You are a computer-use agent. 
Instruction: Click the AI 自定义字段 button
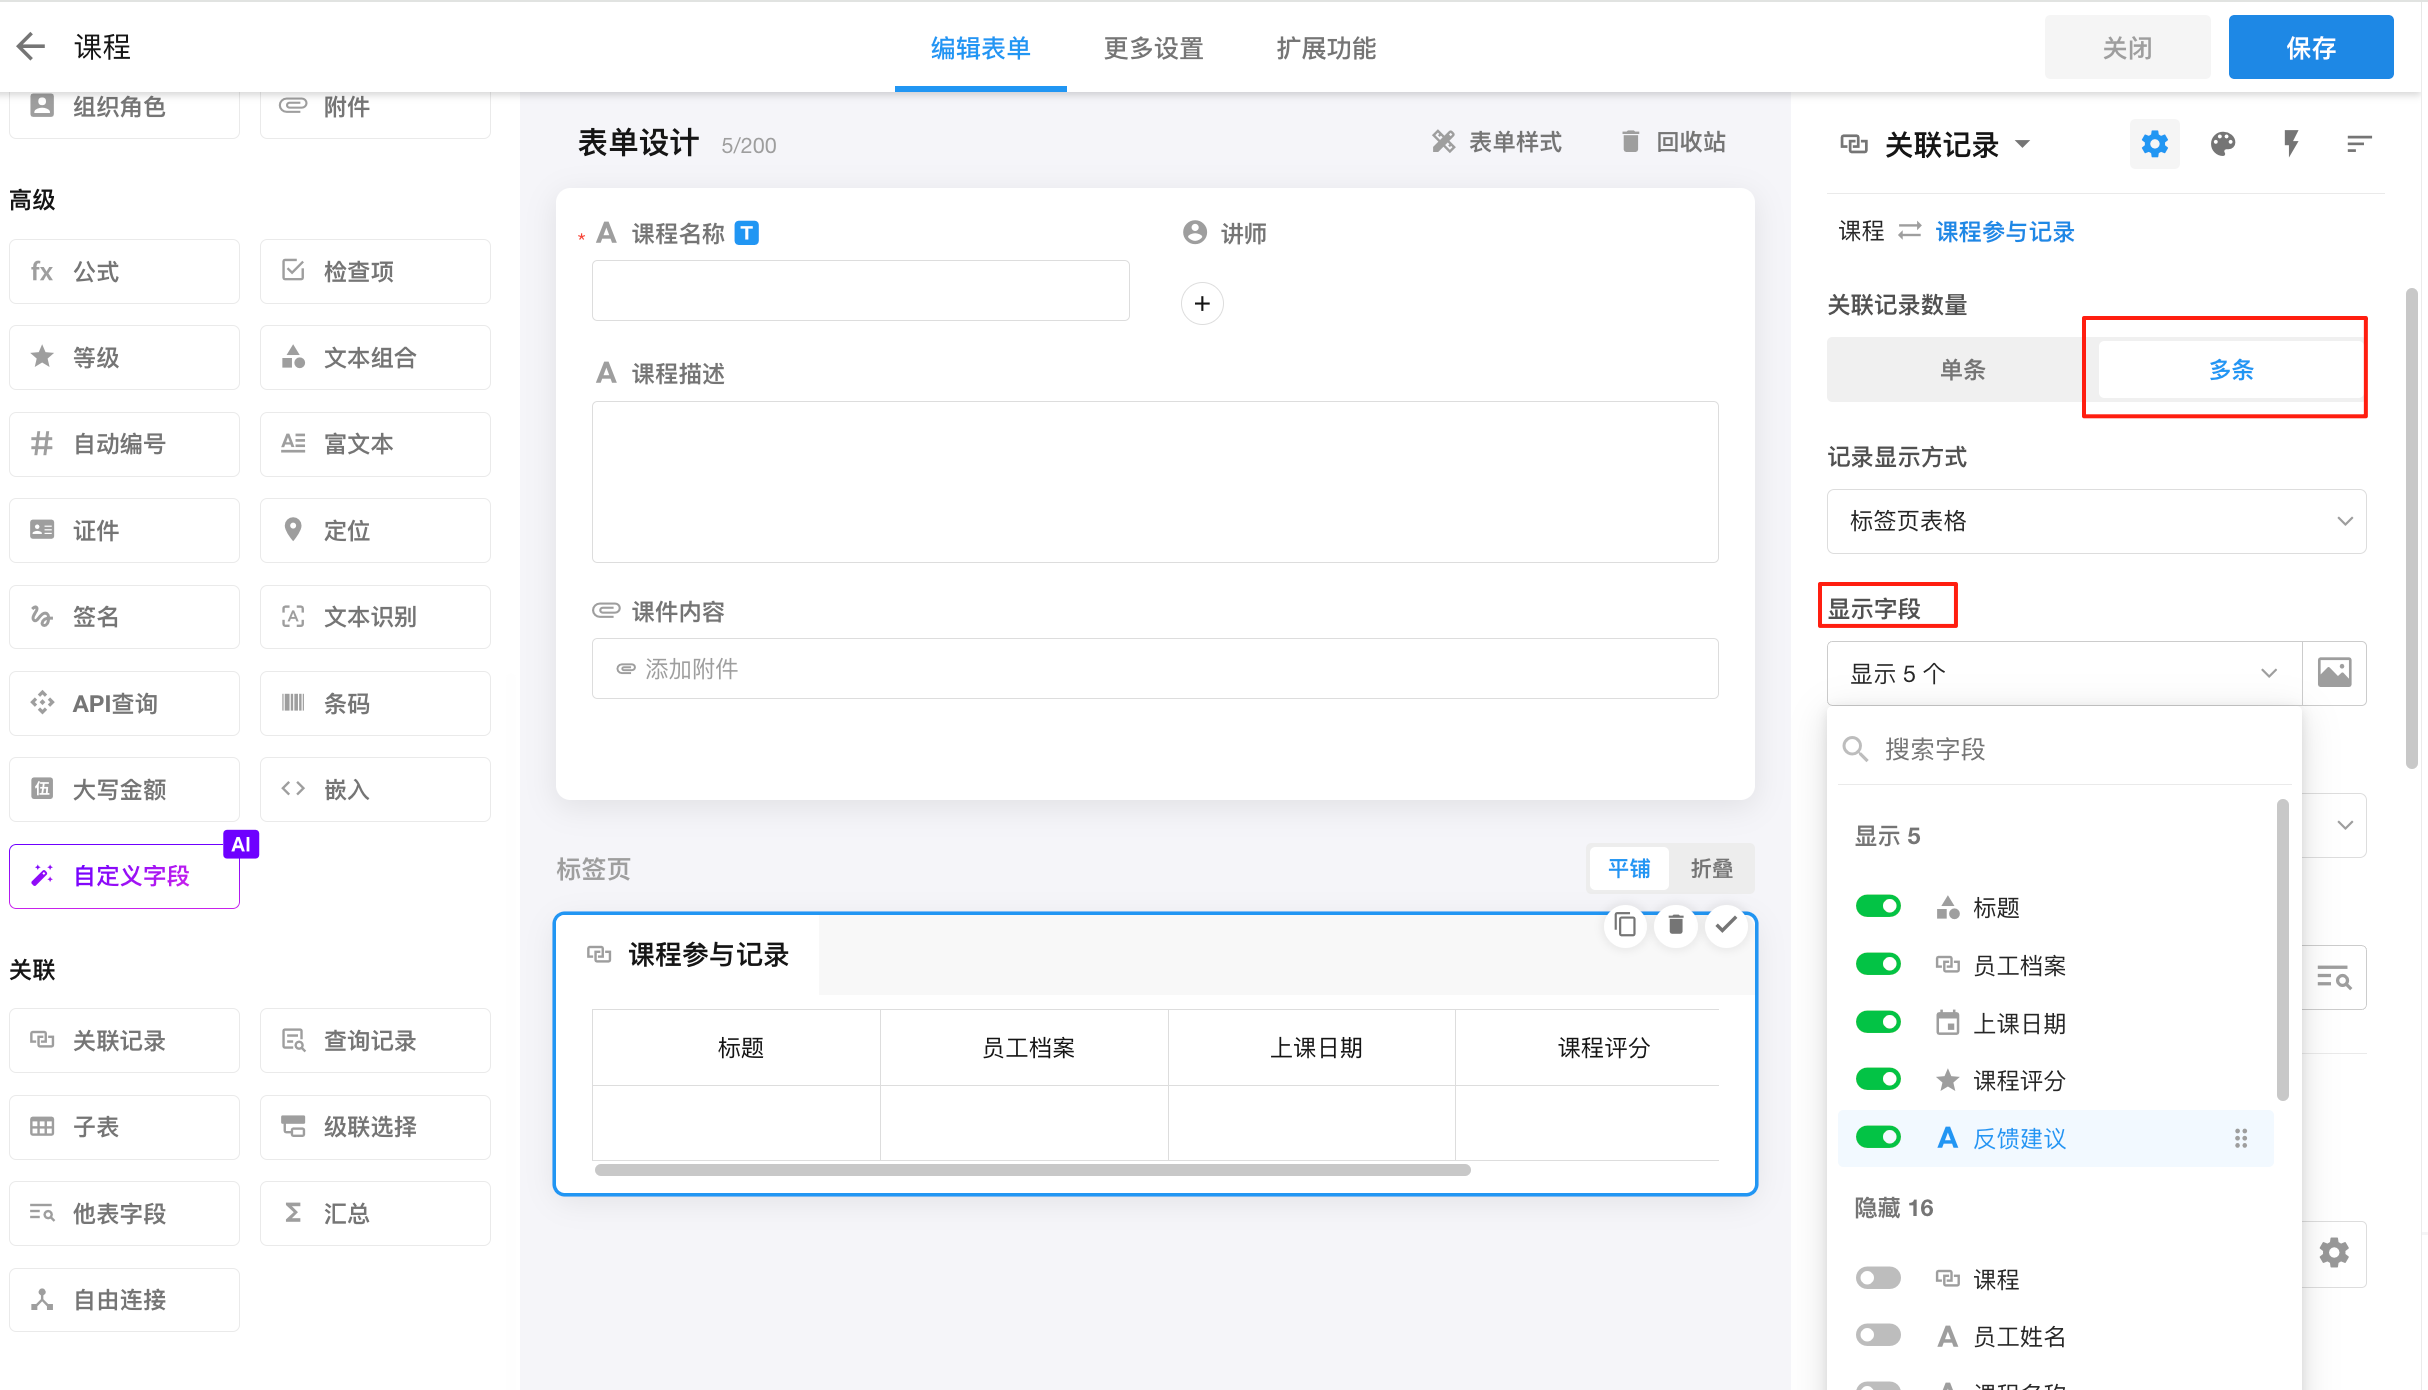coord(125,876)
